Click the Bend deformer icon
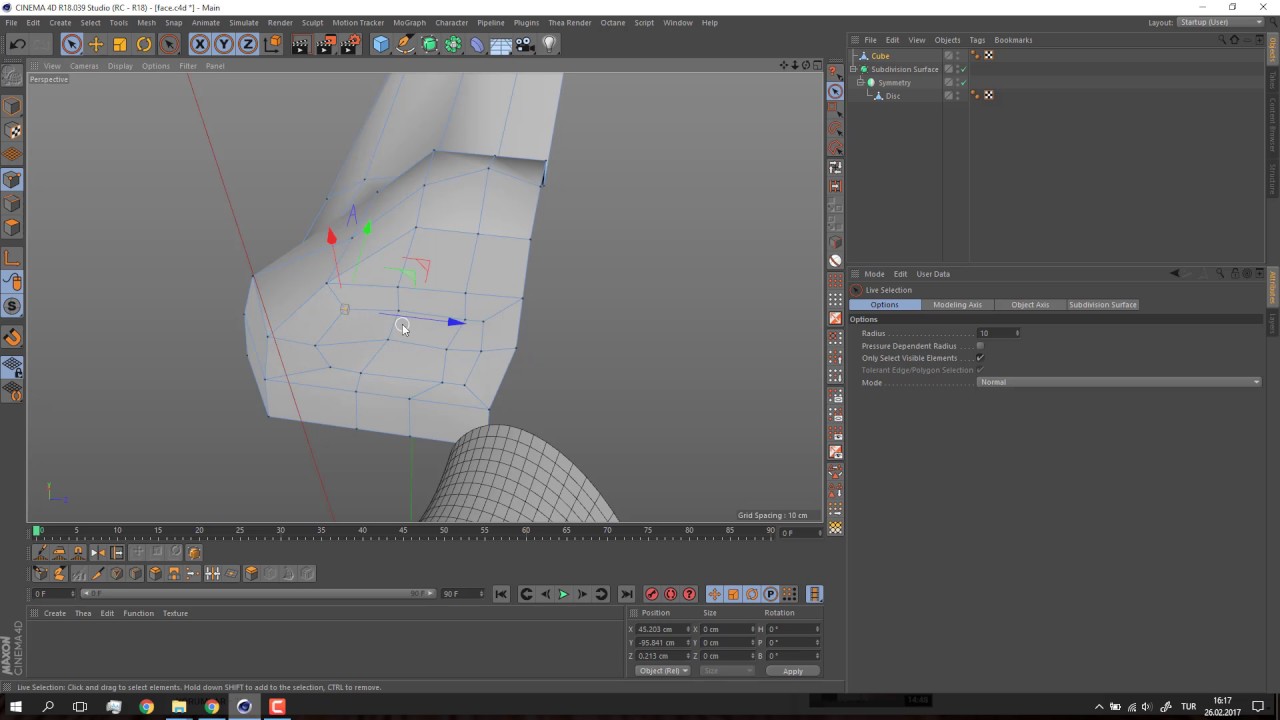This screenshot has height=720, width=1280. tap(477, 44)
